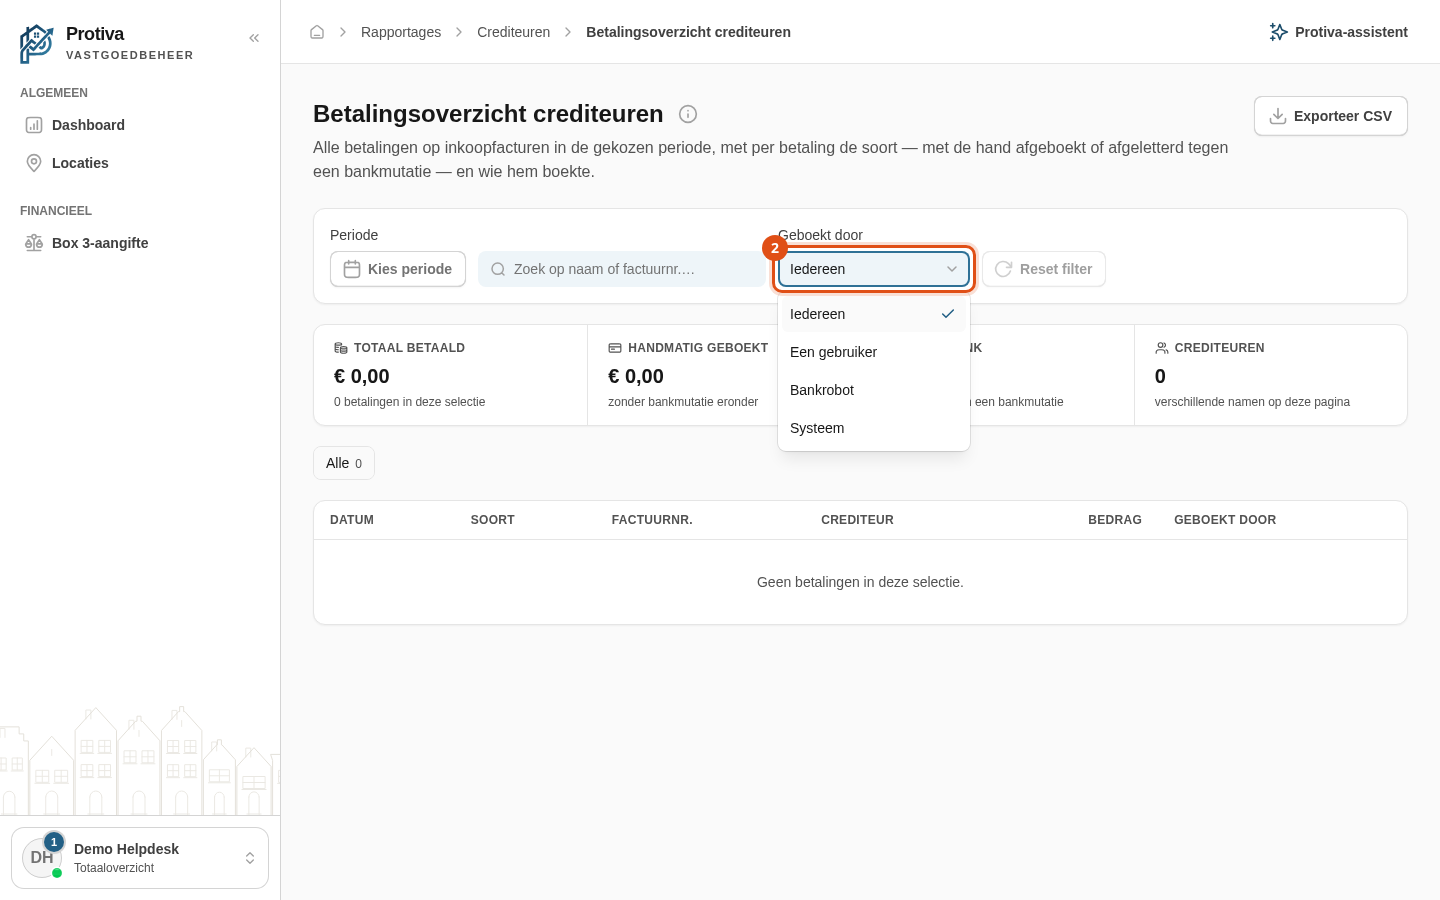Focus the Zoek op naam of factuurnr. field
Image resolution: width=1440 pixels, height=900 pixels.
point(622,269)
